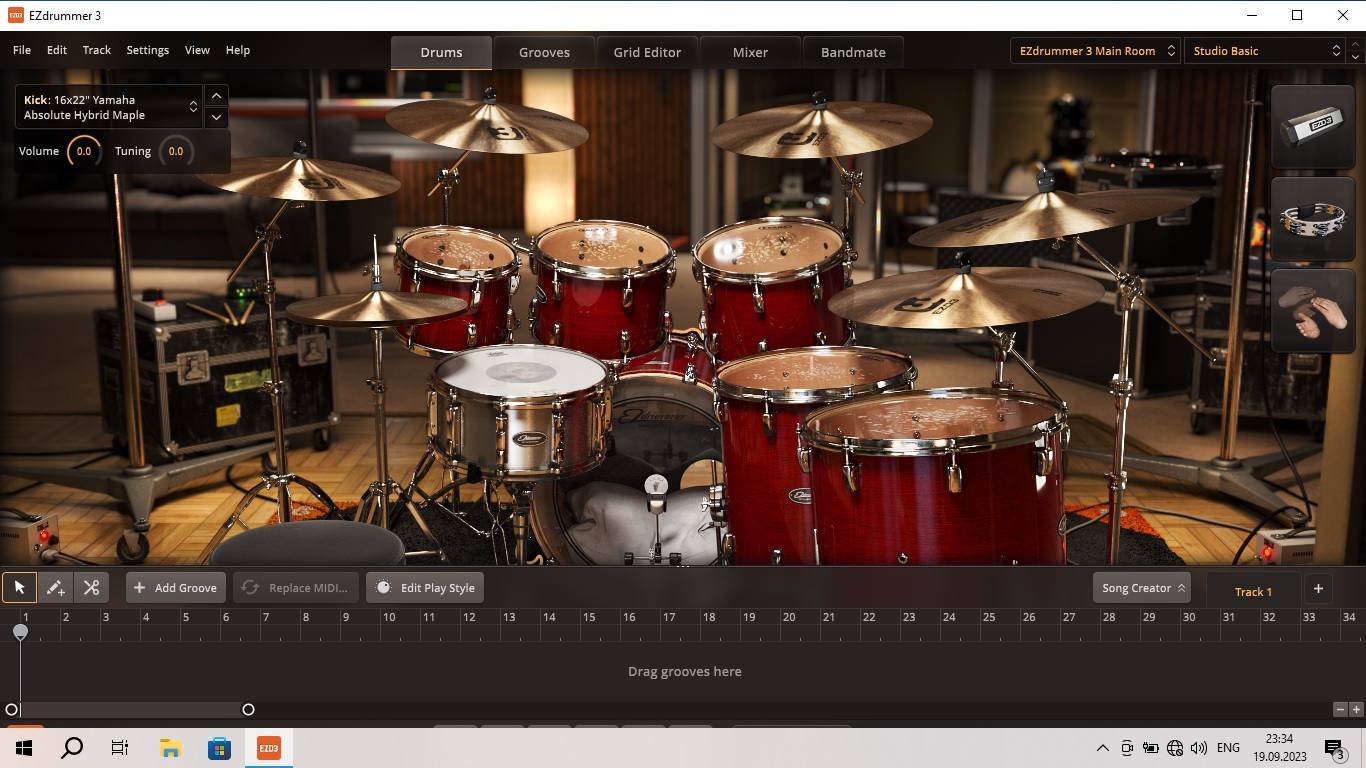This screenshot has height=768, width=1366.
Task: Click the tambourine percussion thumbnail
Action: (x=1313, y=219)
